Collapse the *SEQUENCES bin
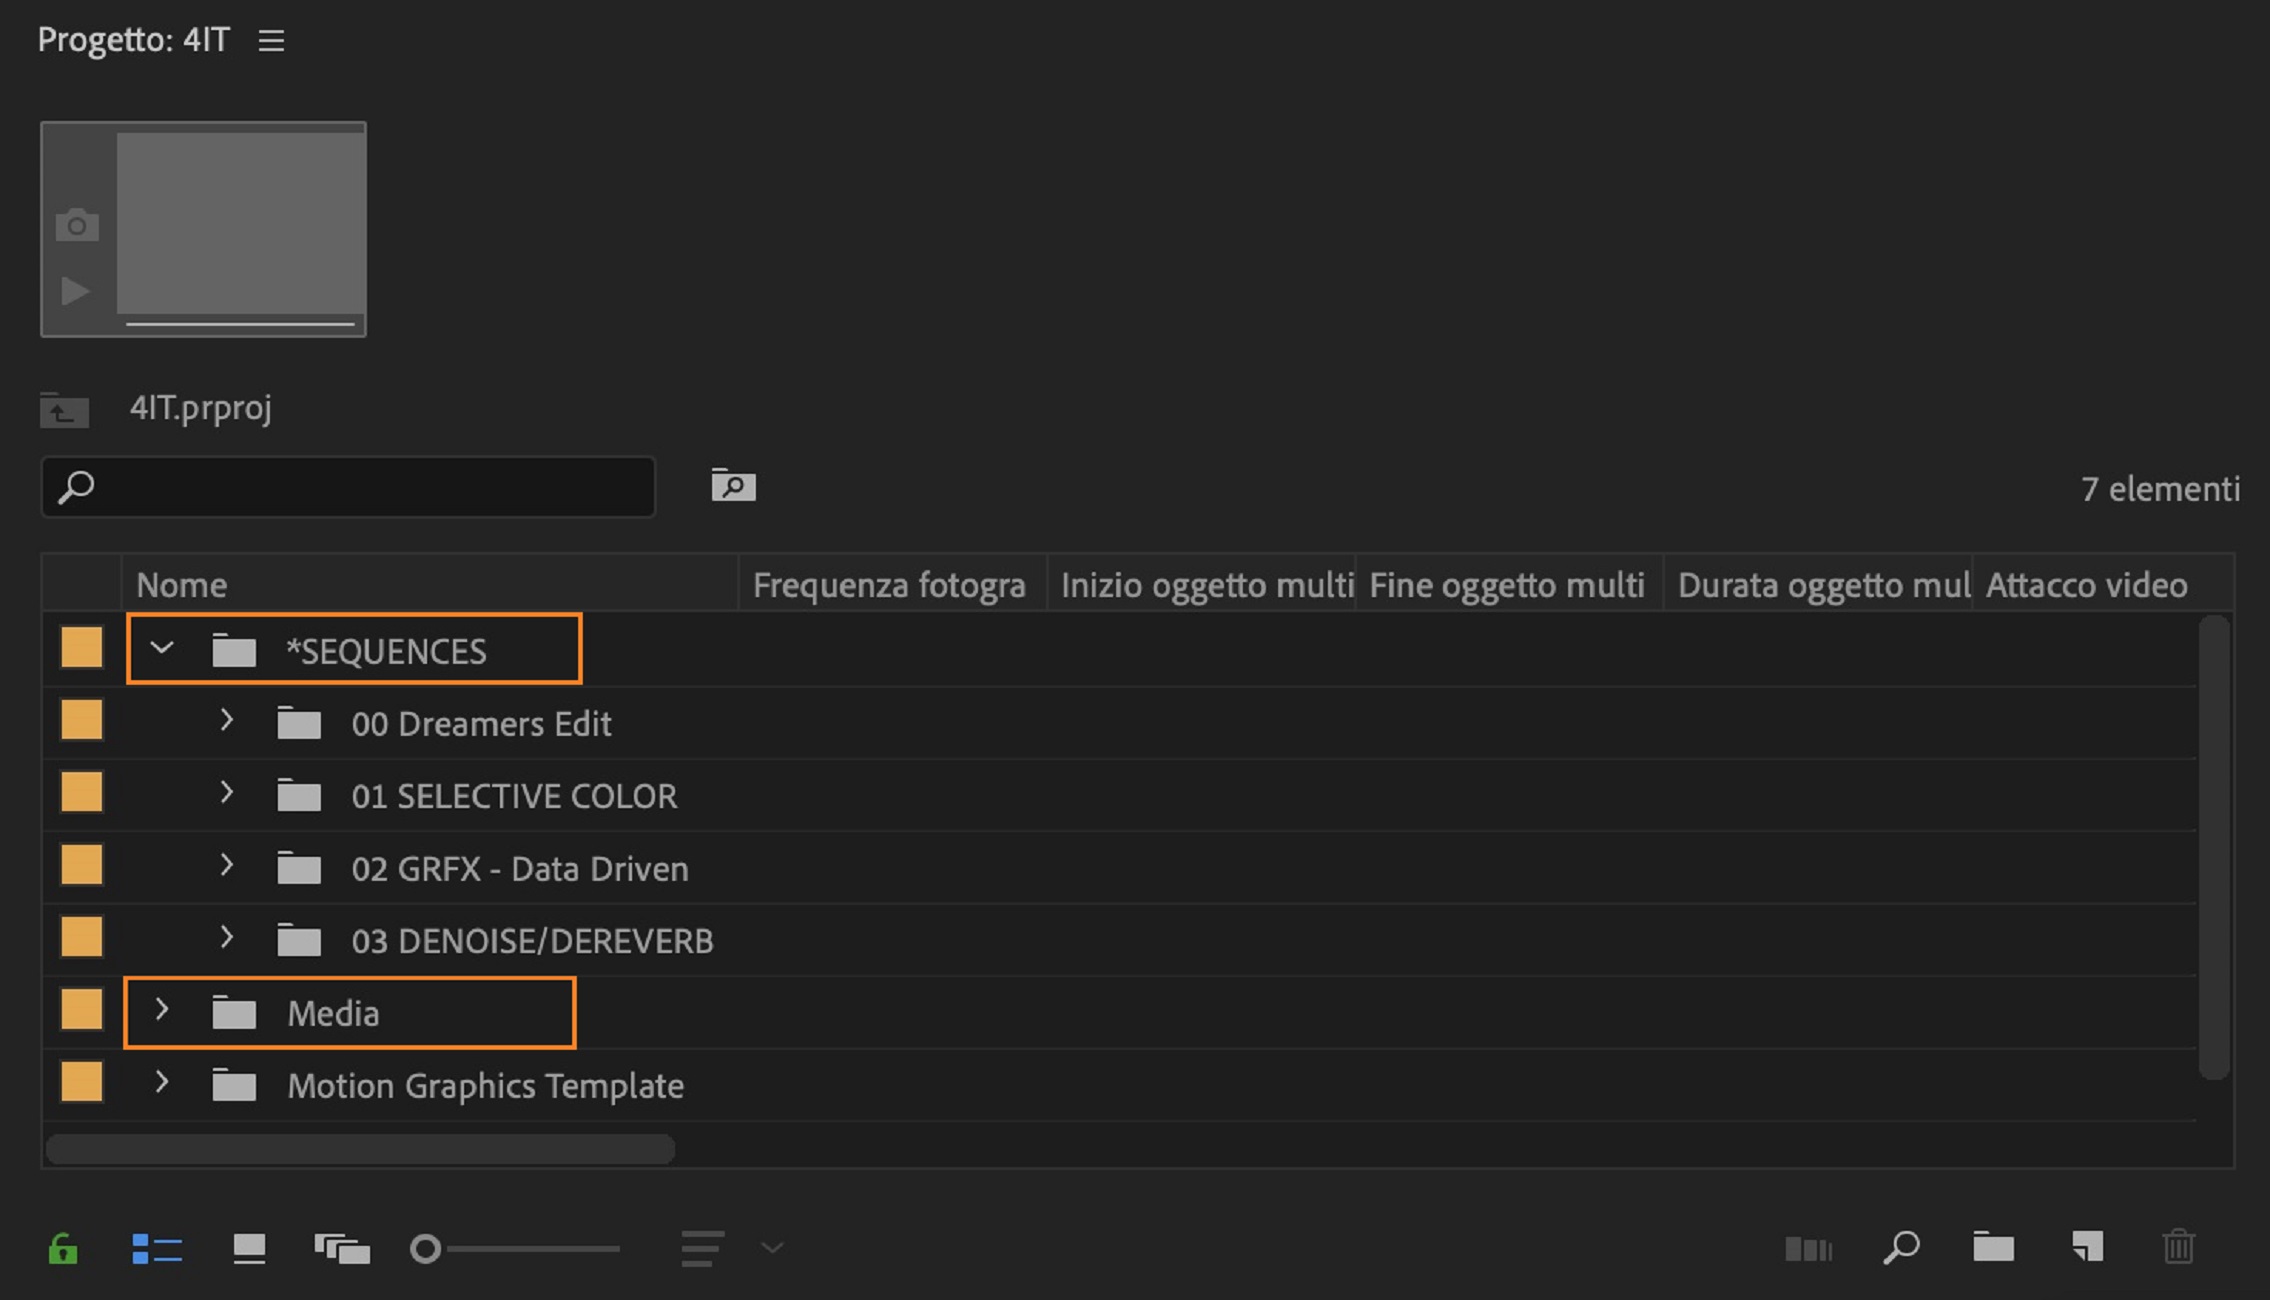 [x=162, y=648]
